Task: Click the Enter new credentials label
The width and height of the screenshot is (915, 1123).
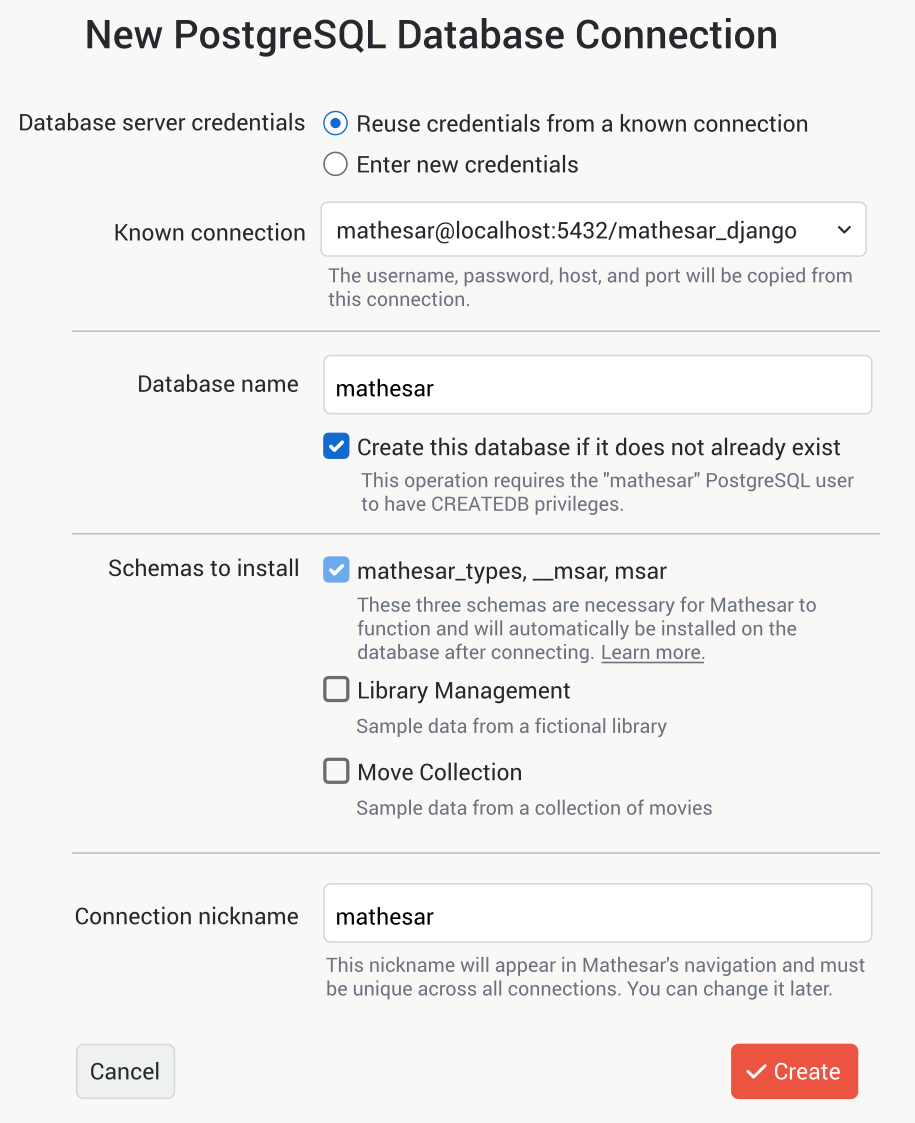Action: point(468,165)
